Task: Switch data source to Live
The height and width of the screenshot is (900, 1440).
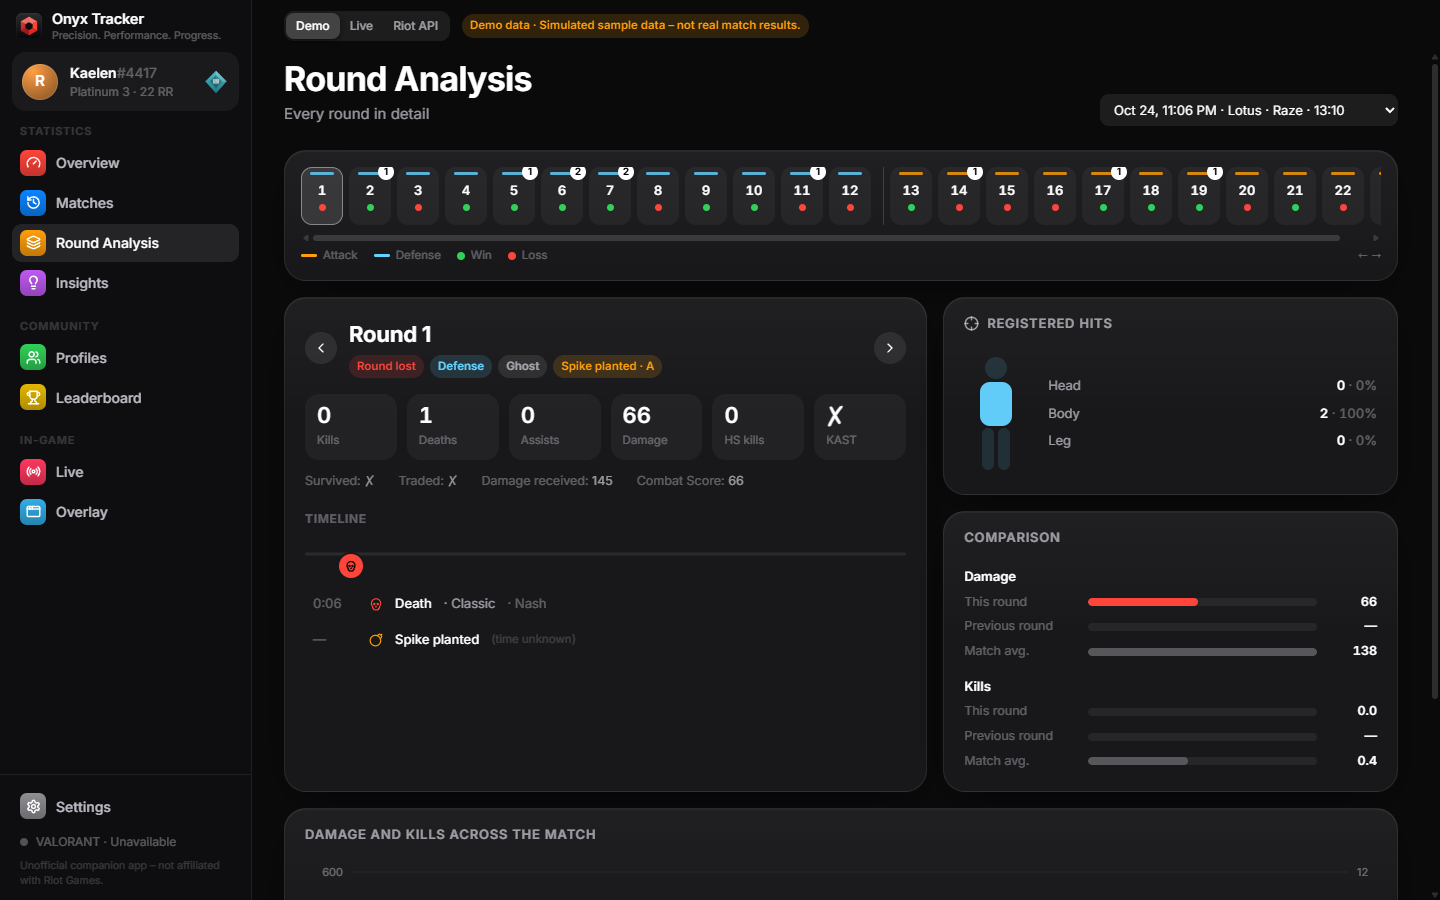Action: [361, 26]
